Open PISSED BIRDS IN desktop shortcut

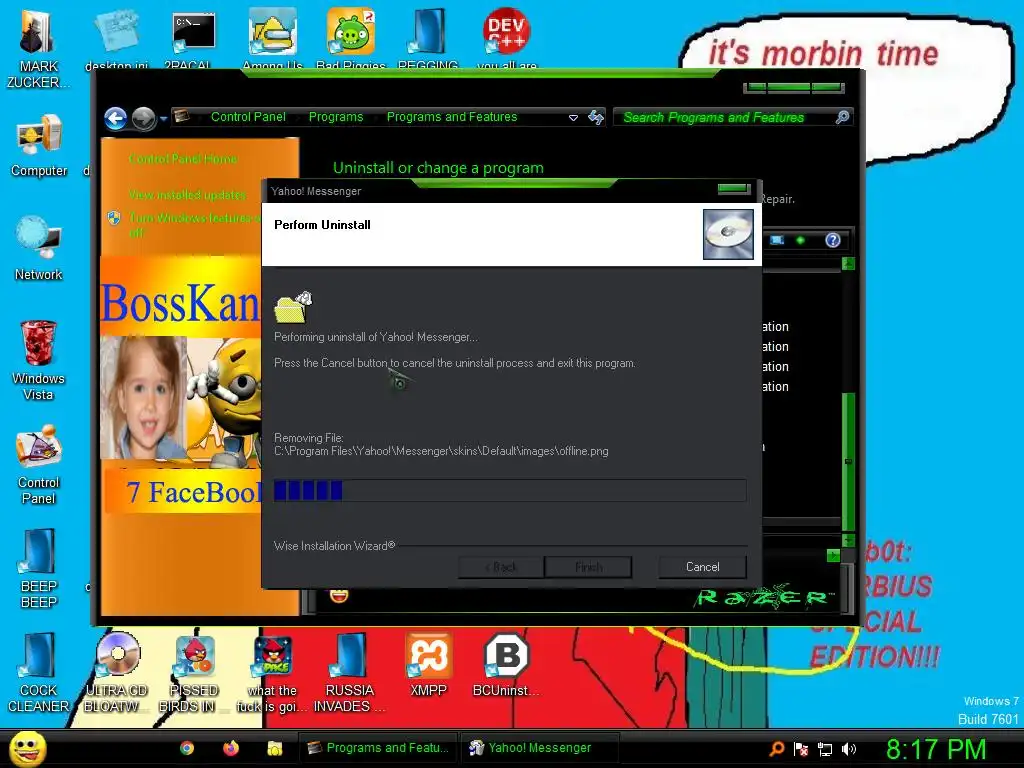pos(193,673)
